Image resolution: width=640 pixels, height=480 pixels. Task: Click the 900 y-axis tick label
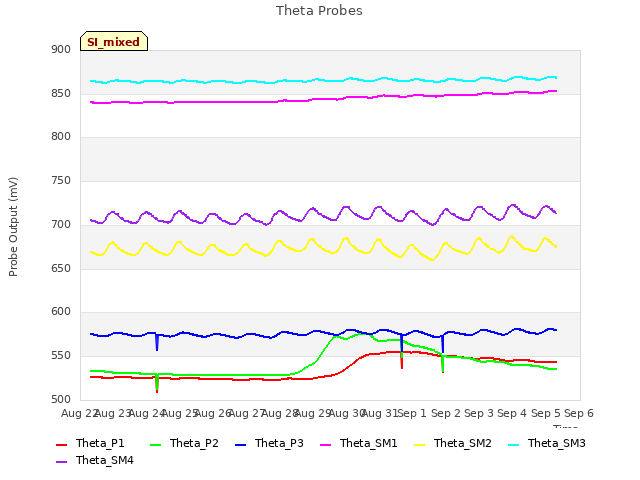pos(61,50)
